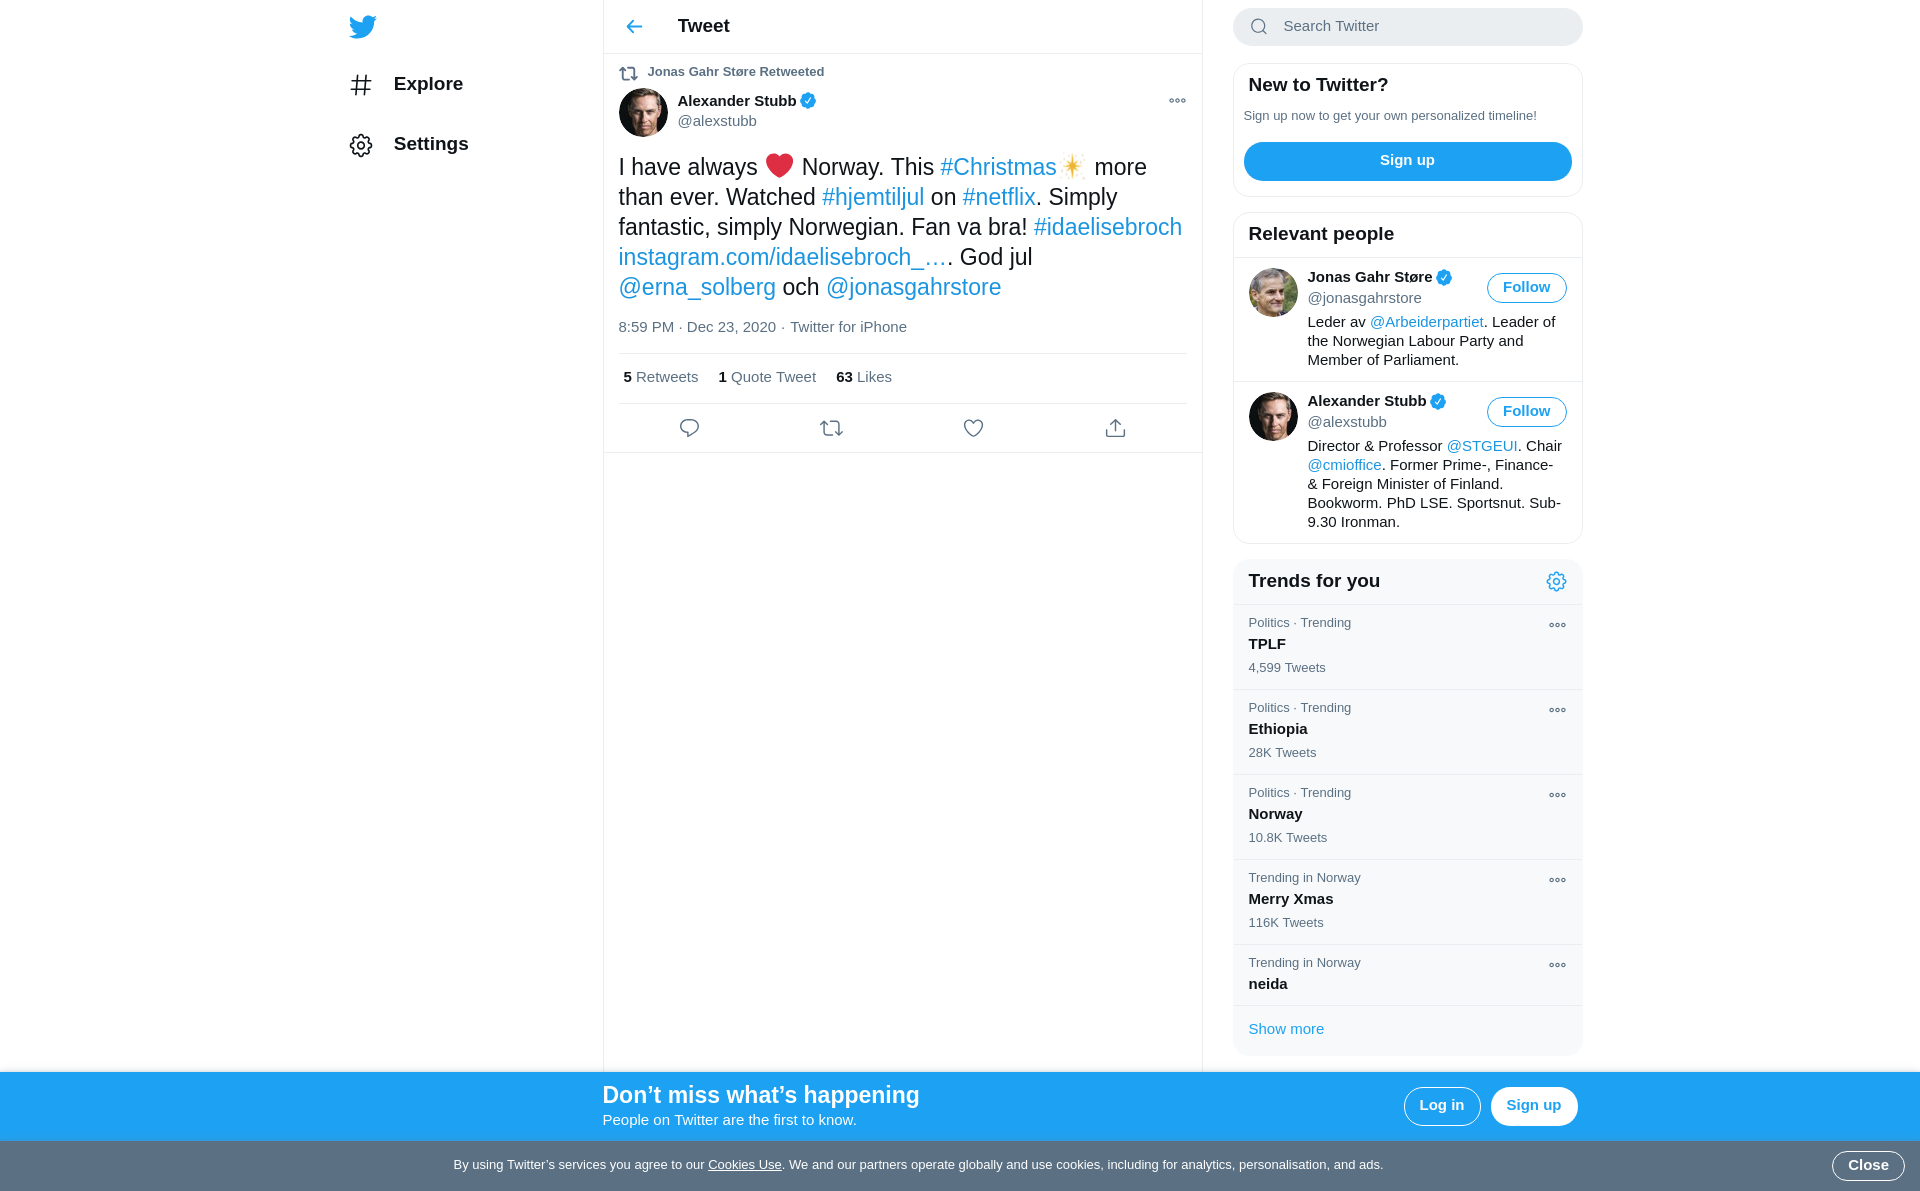Image resolution: width=1920 pixels, height=1191 pixels.
Task: Open the tweet's more options menu
Action: click(x=1177, y=101)
